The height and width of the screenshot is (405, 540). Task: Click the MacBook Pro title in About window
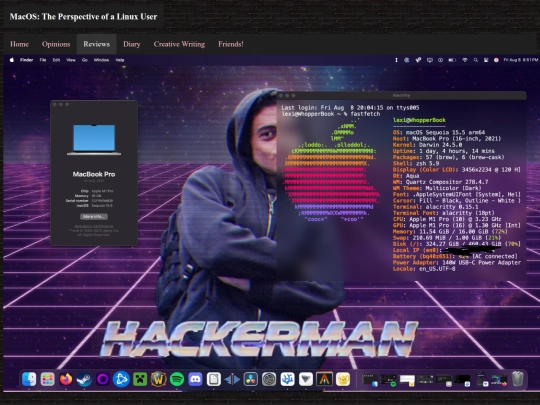coord(94,174)
